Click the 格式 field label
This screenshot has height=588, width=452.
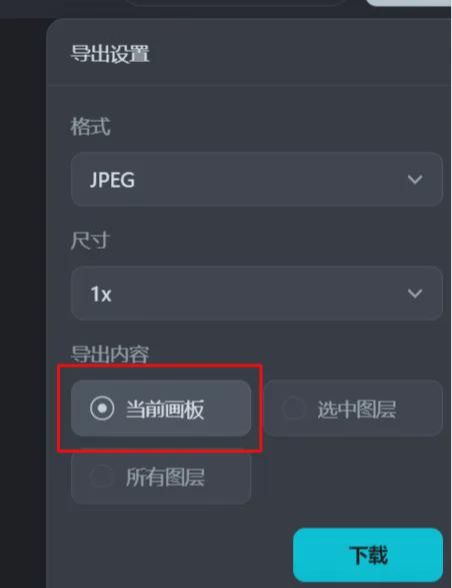90,126
